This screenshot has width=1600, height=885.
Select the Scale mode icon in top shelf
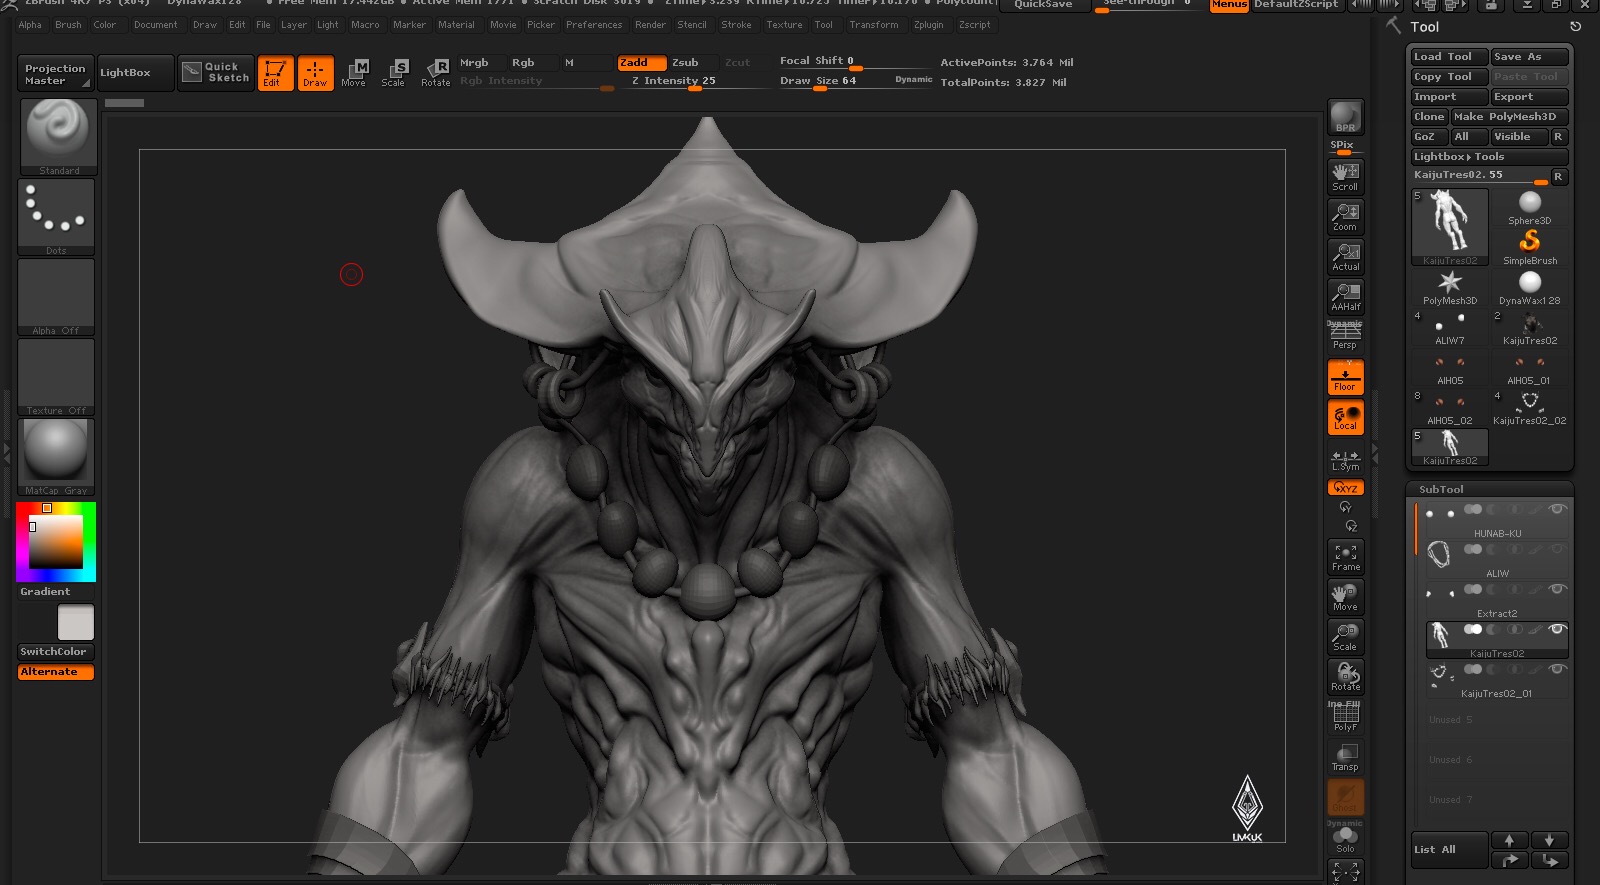pyautogui.click(x=393, y=72)
